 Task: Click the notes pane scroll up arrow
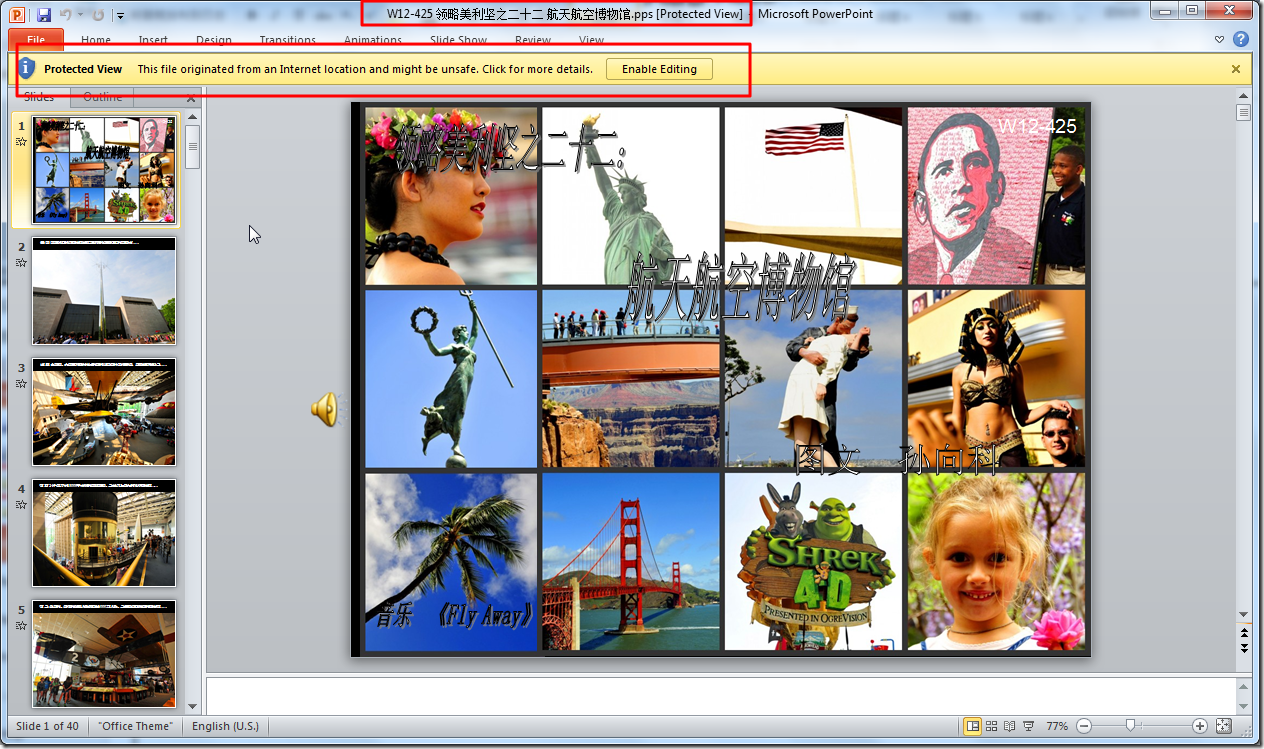1244,685
